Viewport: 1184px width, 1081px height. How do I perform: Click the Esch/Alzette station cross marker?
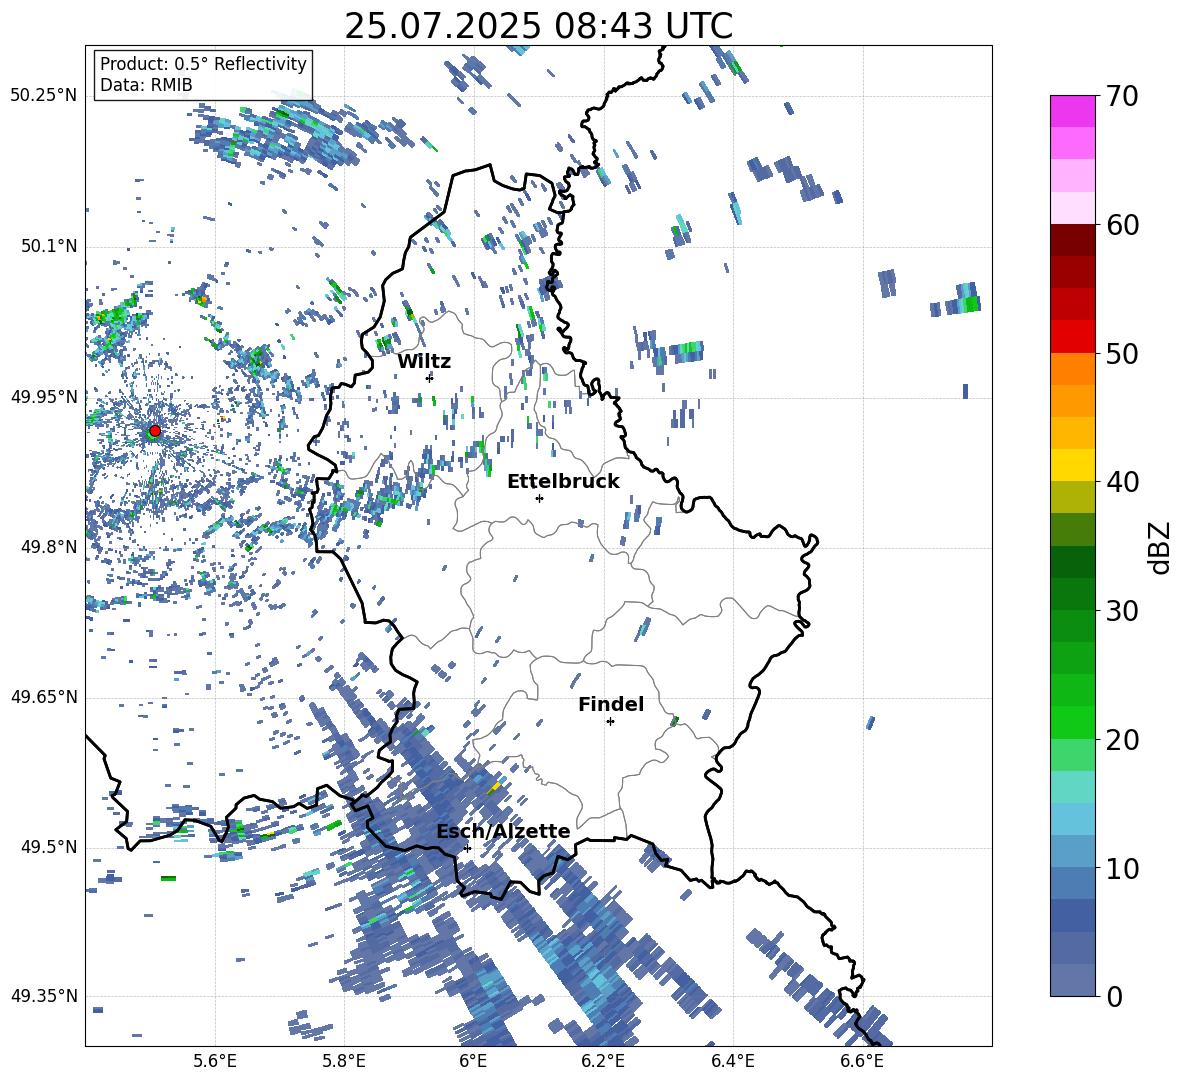click(467, 848)
